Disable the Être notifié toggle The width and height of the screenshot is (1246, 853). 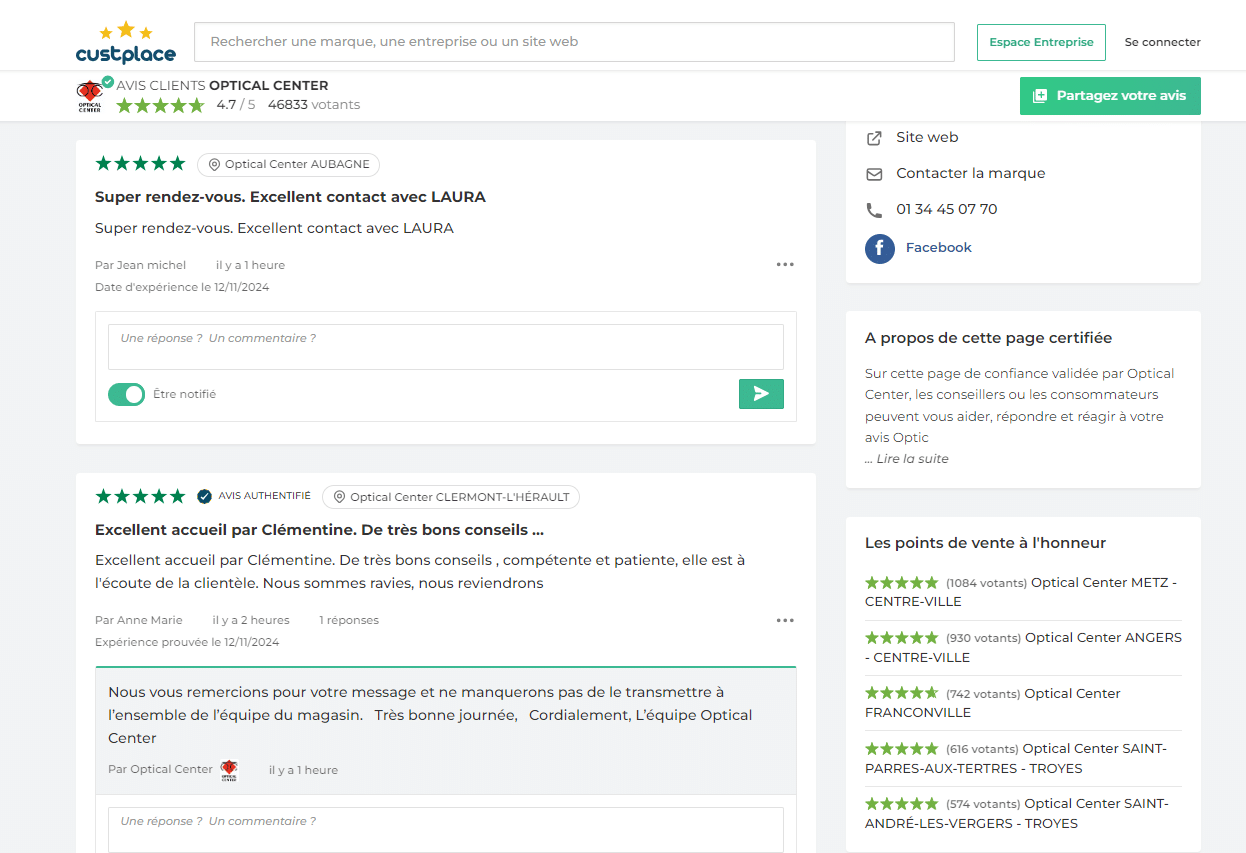point(126,393)
